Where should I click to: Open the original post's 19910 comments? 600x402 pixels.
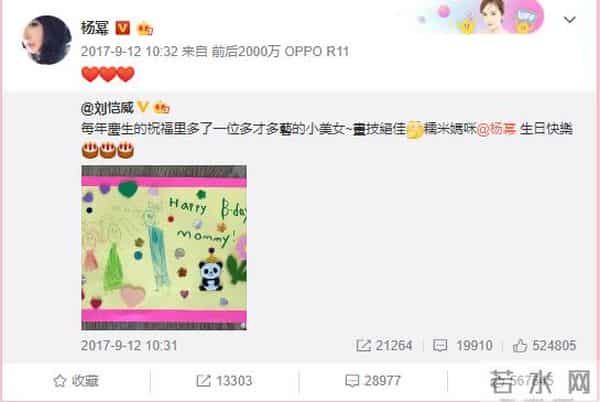click(463, 345)
